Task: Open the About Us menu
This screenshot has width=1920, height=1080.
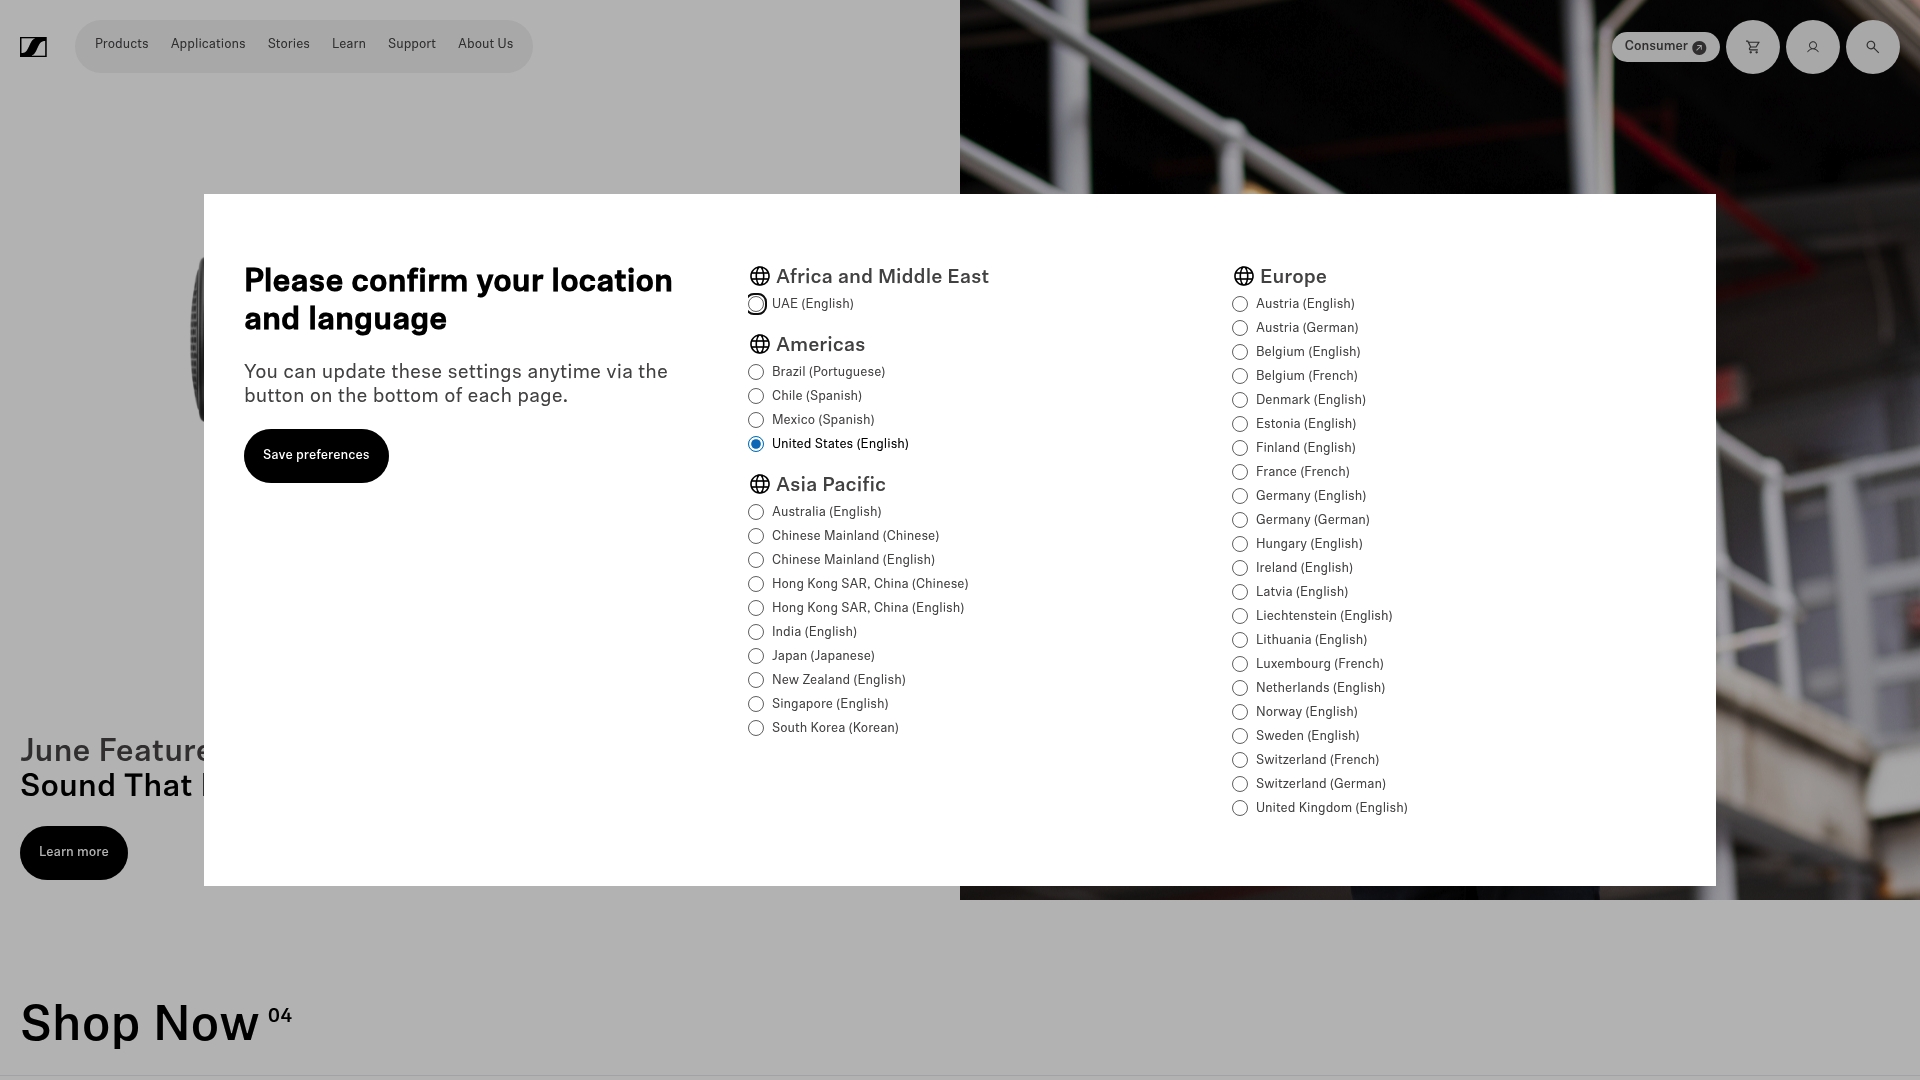Action: [485, 44]
